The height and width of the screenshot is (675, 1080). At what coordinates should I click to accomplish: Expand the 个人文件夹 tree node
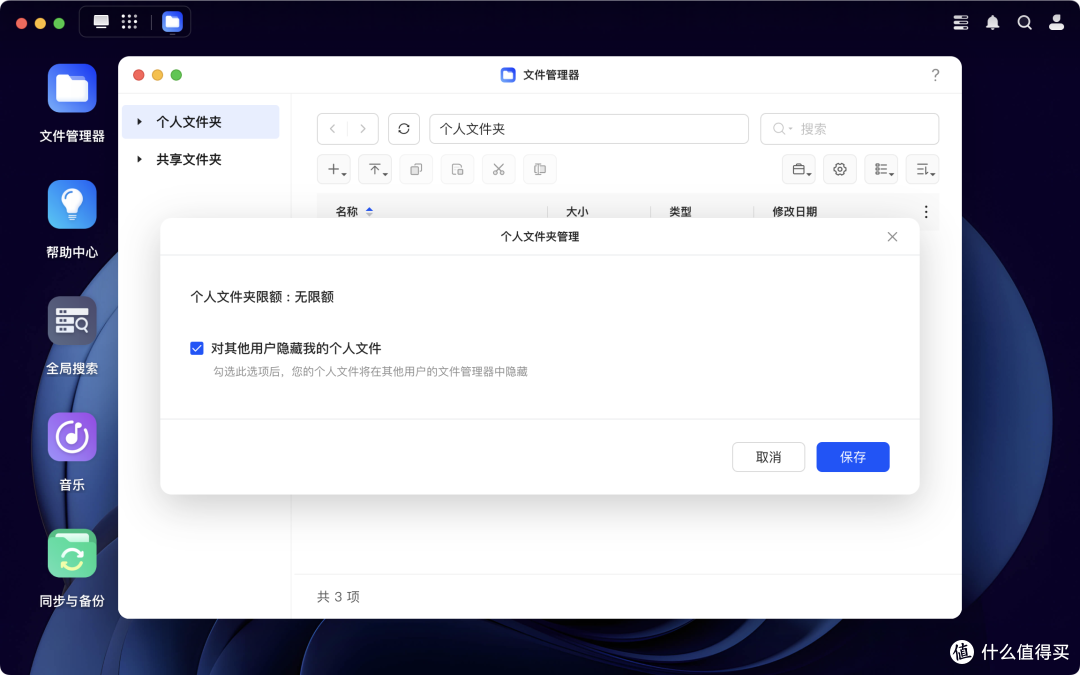coord(140,122)
